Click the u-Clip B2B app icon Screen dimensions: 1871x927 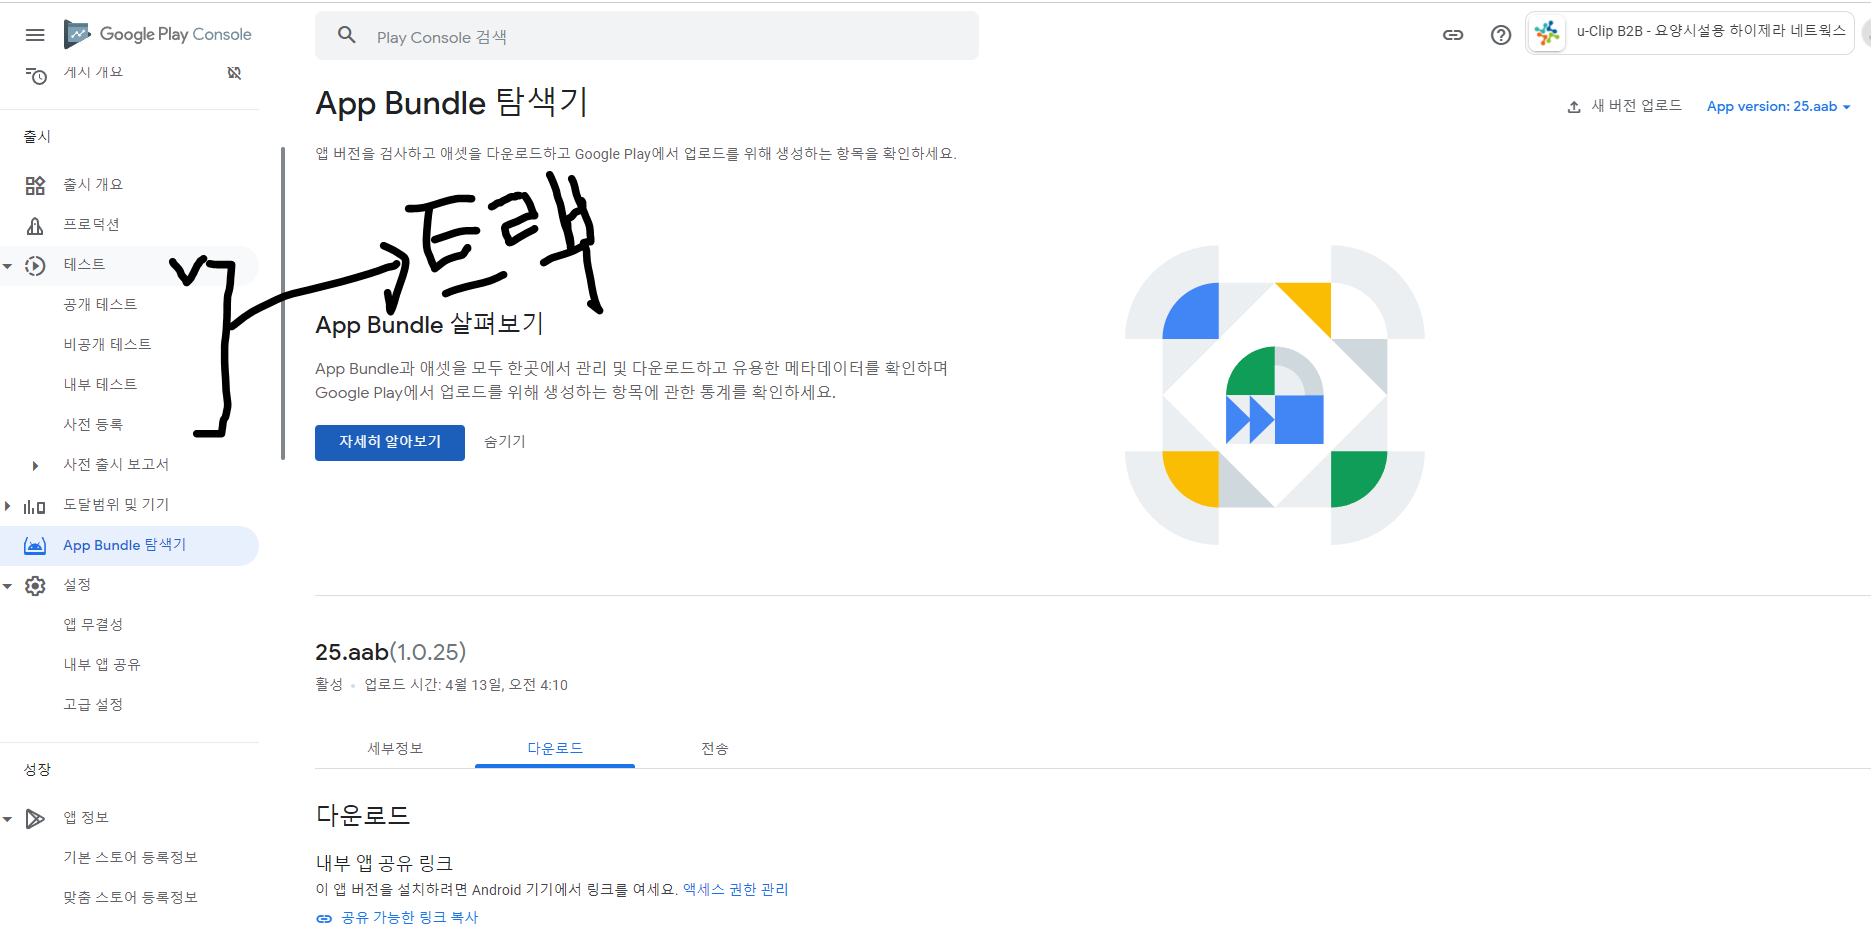tap(1547, 33)
